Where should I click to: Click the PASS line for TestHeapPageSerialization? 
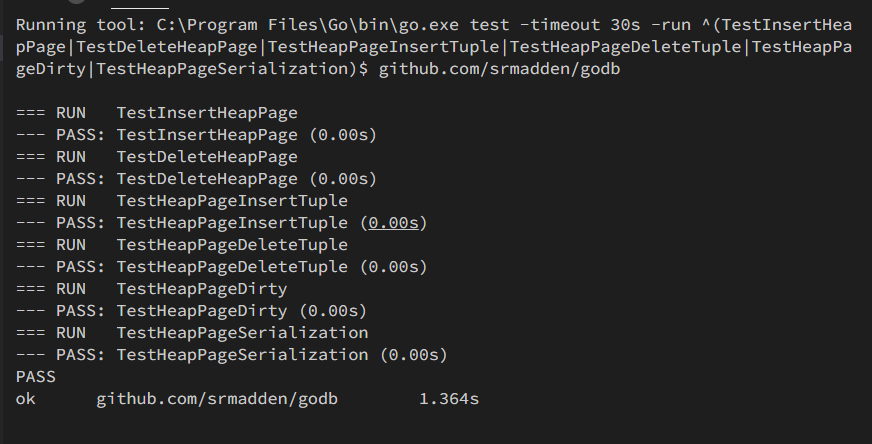(231, 355)
